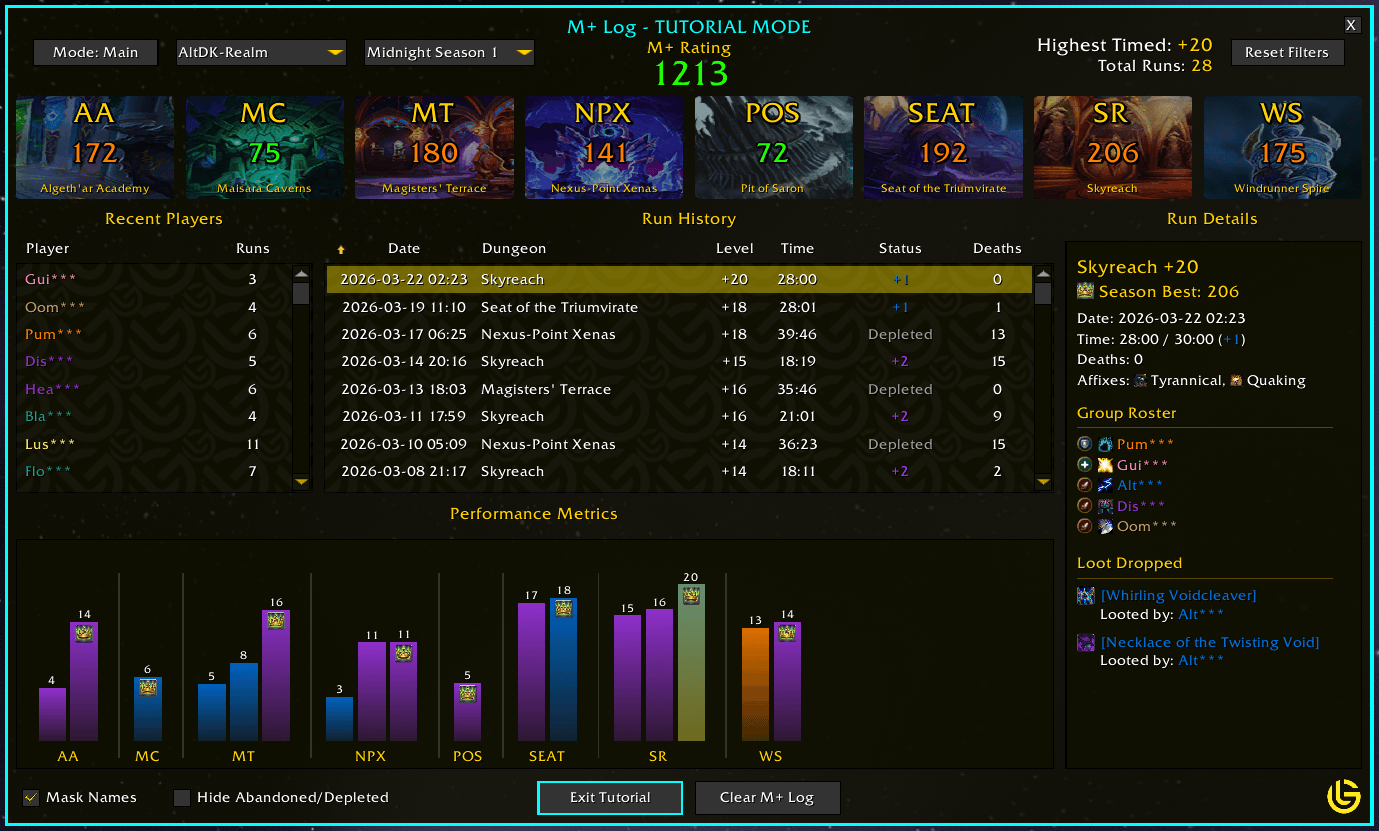Click the healer role icon beside Gui***

(1085, 465)
